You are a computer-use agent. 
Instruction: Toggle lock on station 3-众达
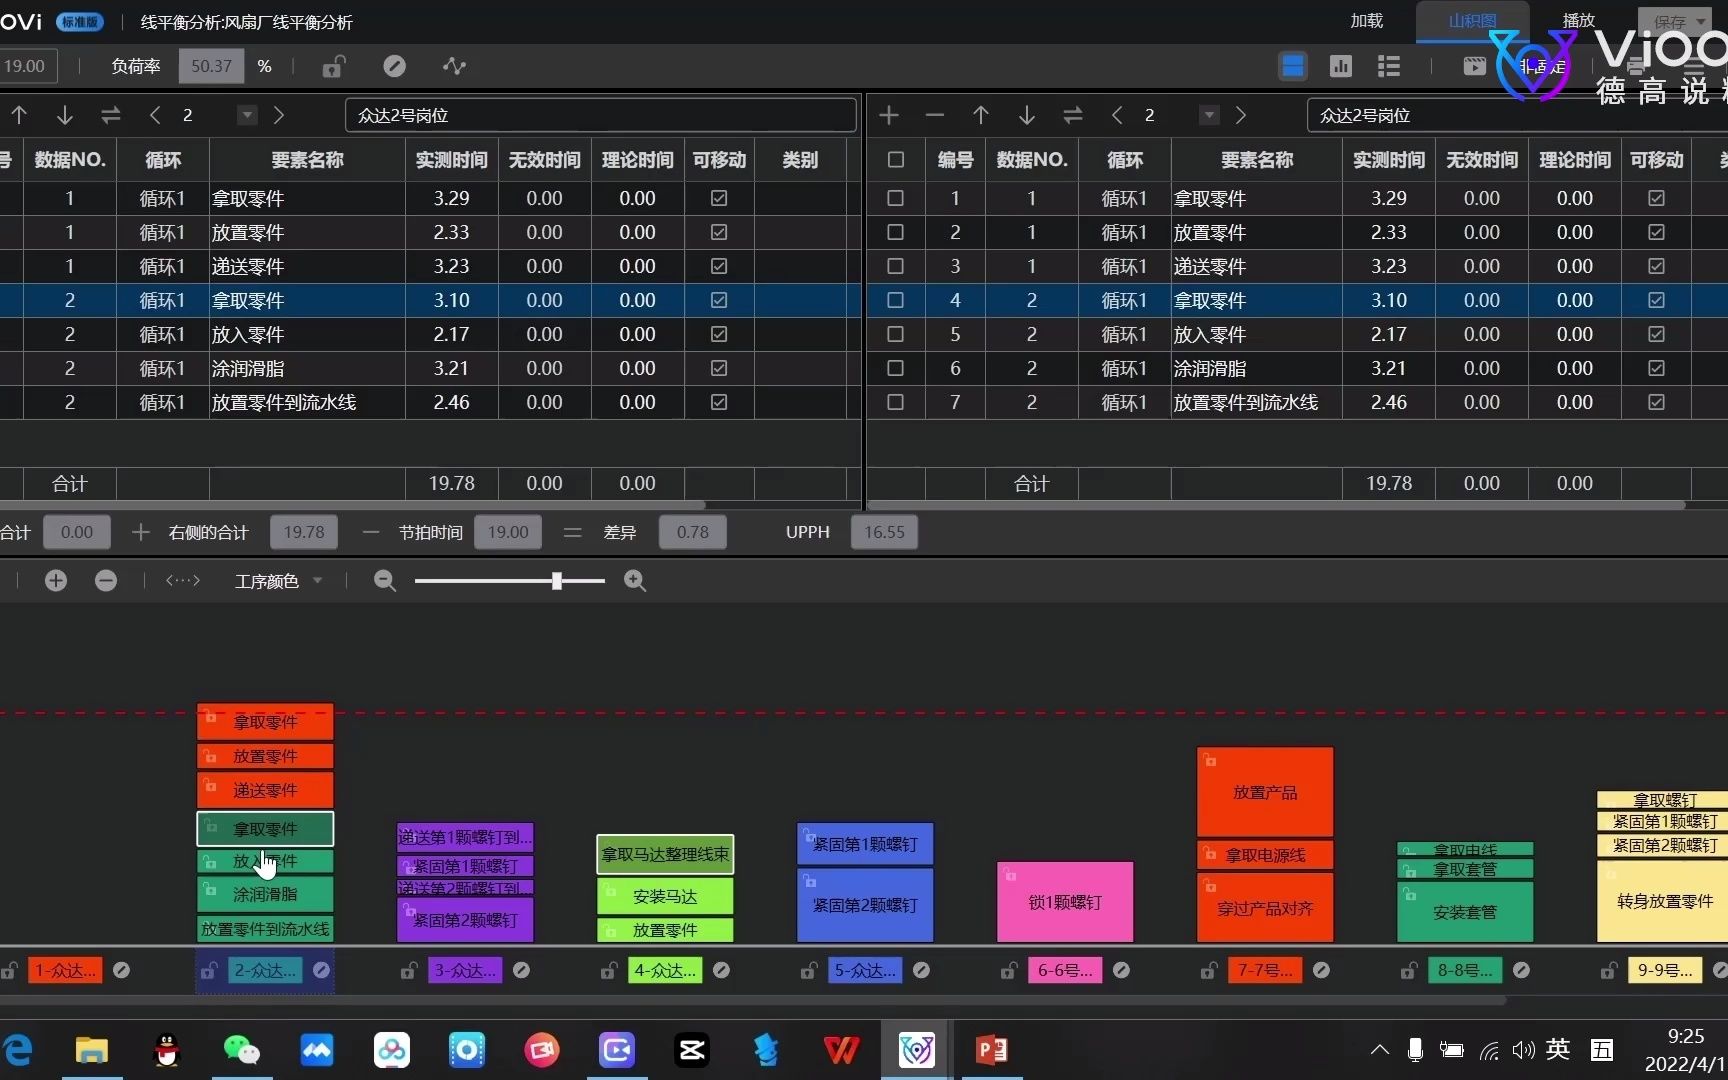pyautogui.click(x=409, y=970)
